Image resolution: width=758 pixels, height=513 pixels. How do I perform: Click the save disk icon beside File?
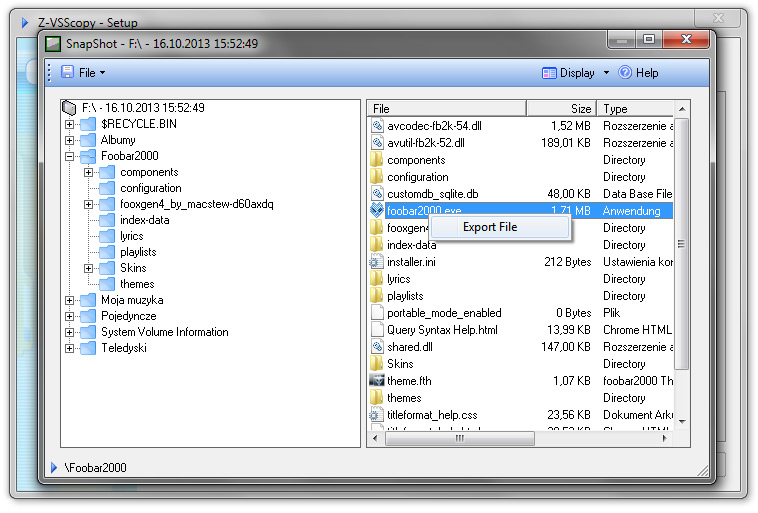click(x=68, y=72)
